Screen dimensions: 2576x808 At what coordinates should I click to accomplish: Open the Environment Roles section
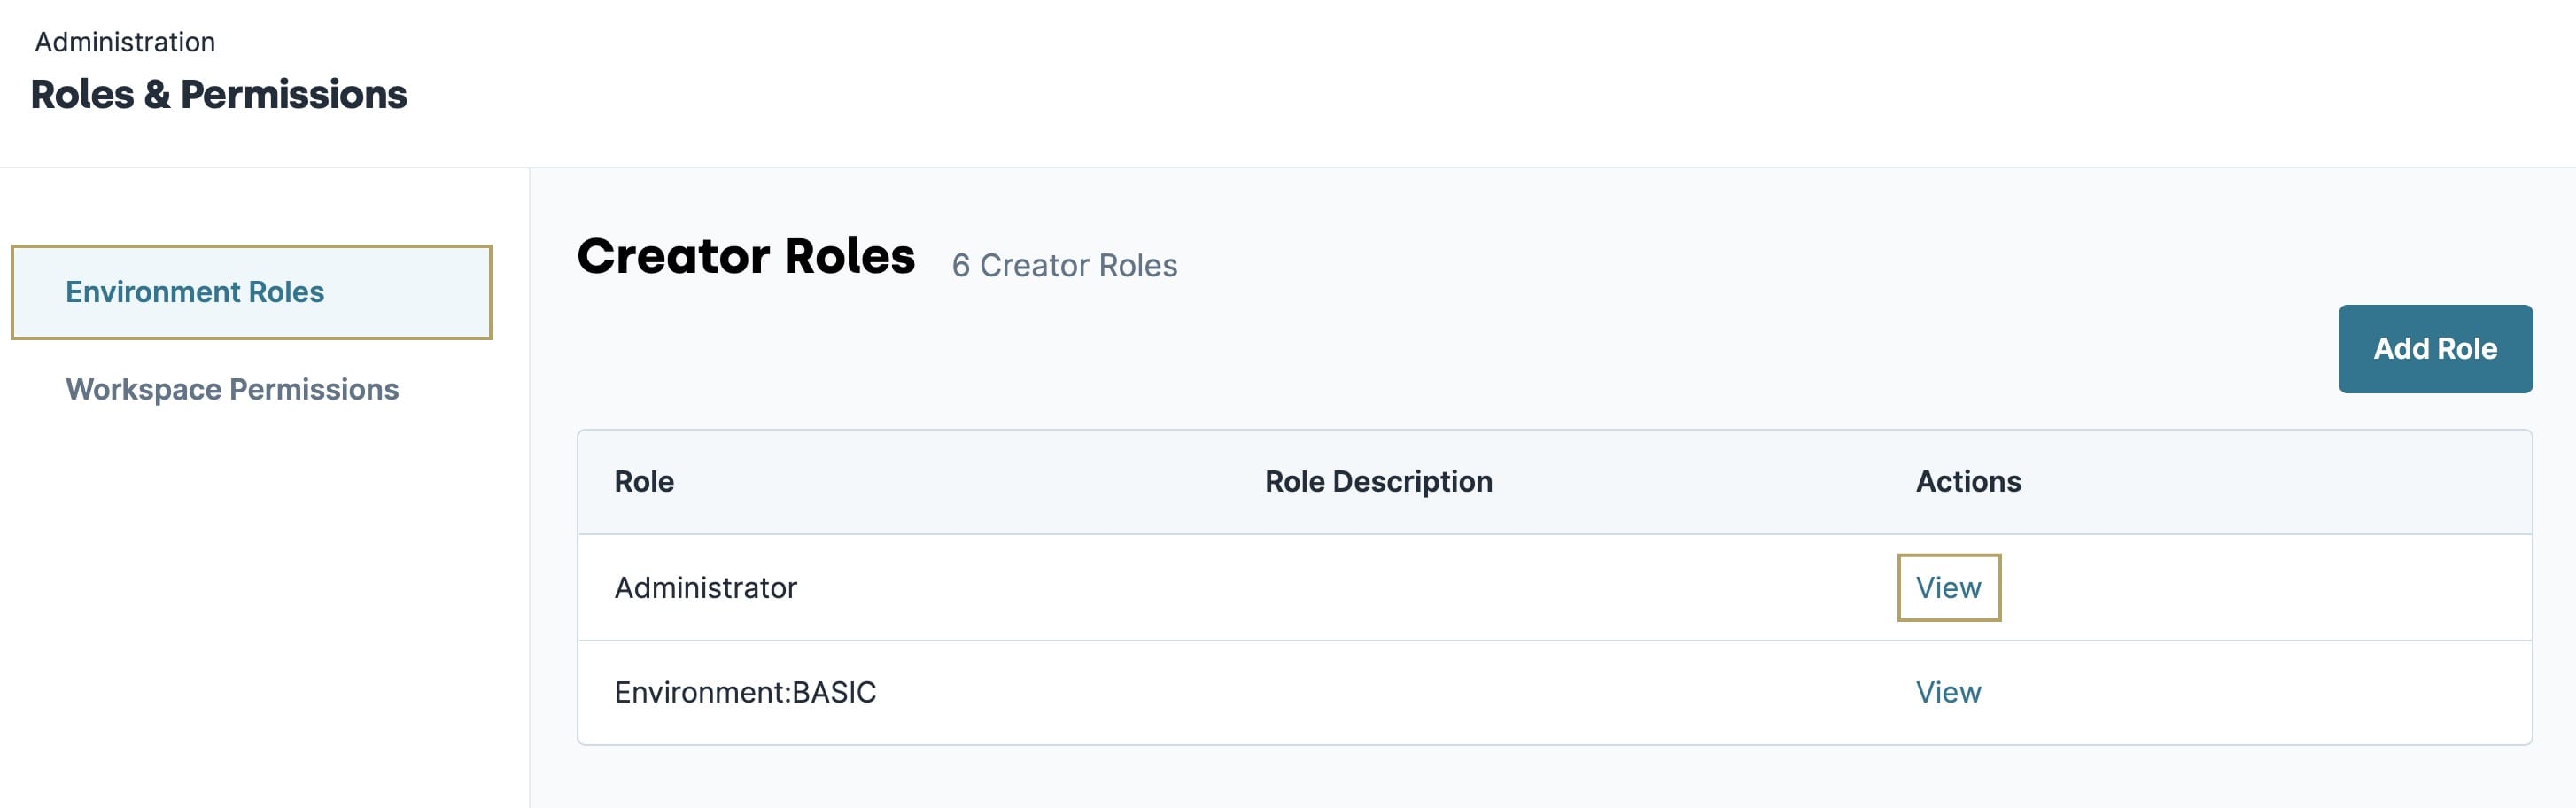251,292
